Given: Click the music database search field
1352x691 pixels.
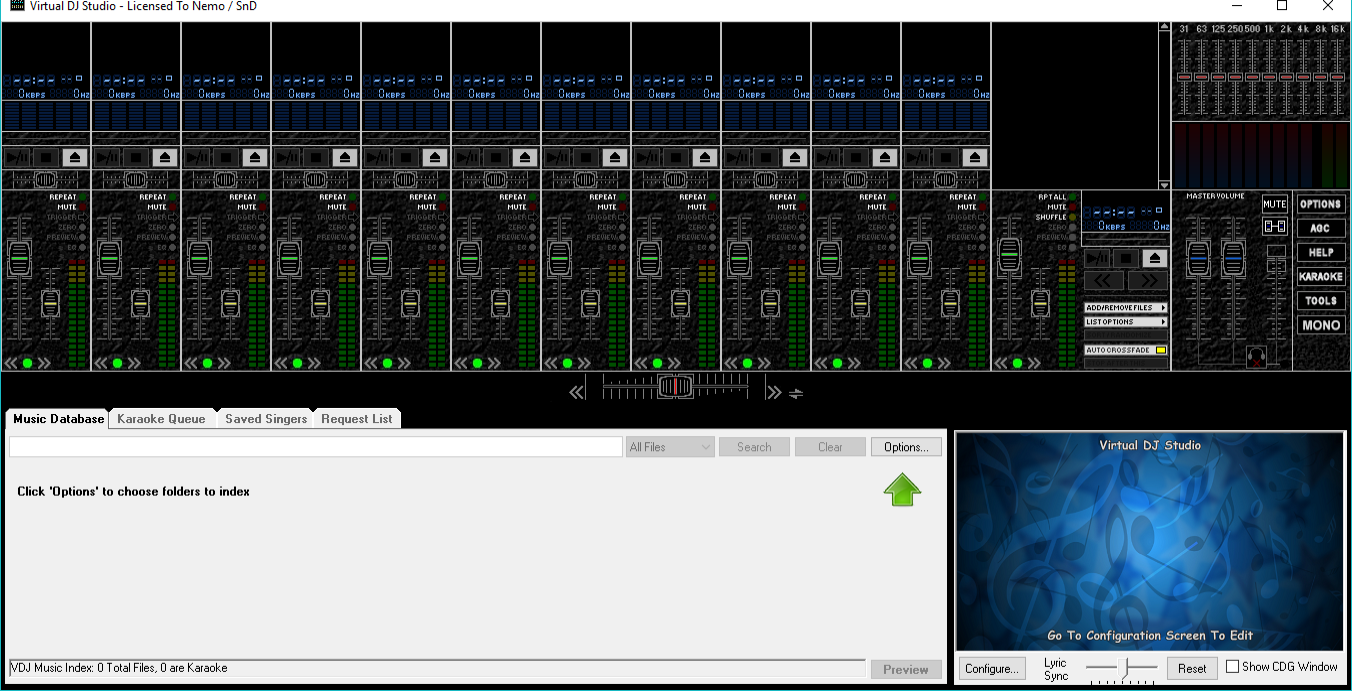Looking at the screenshot, I should (x=316, y=447).
